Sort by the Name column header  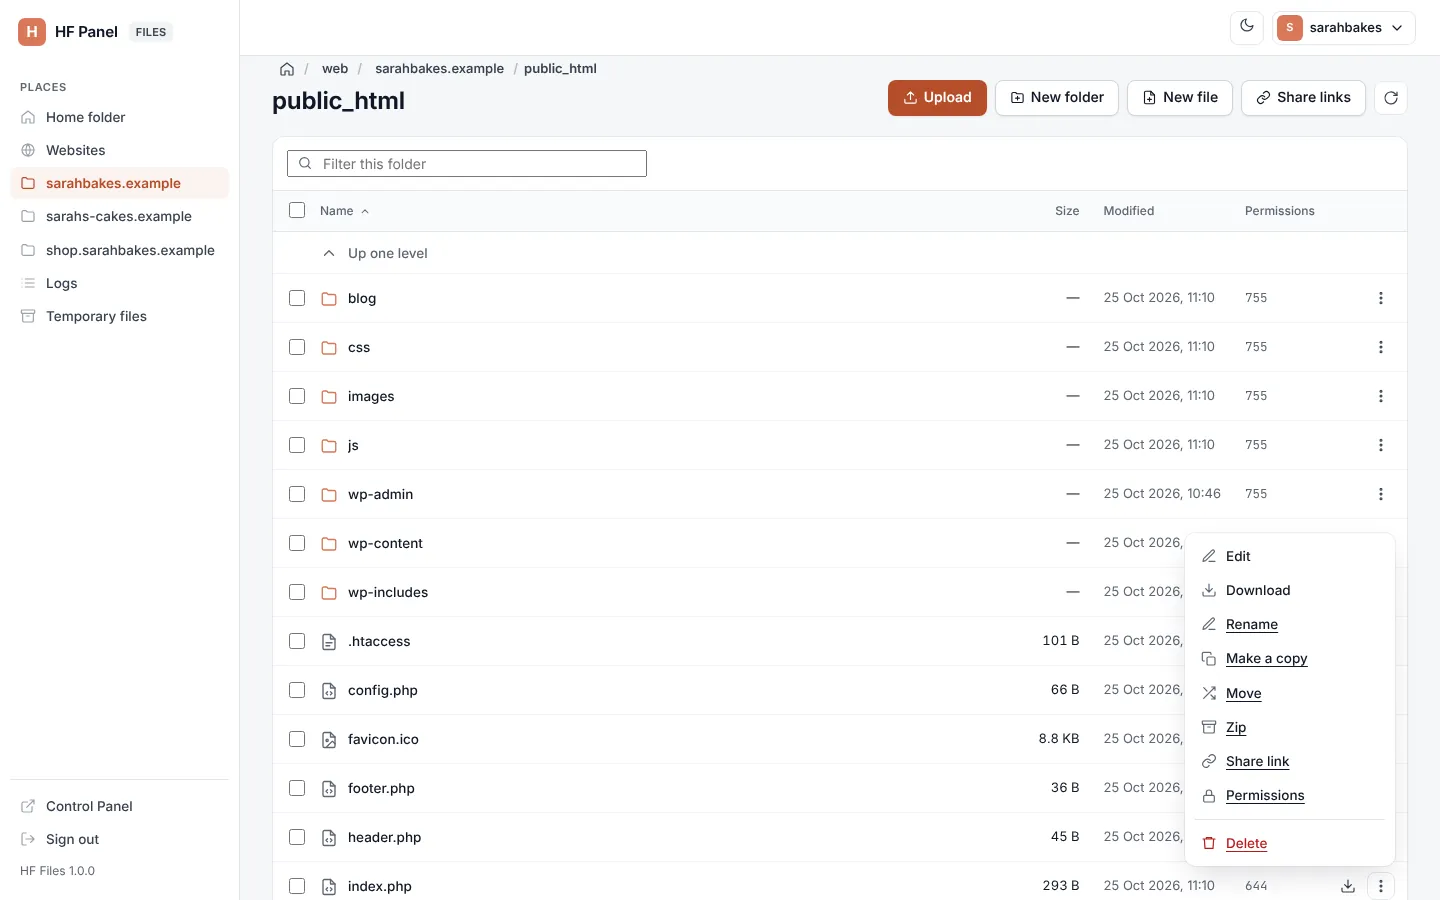pos(344,211)
